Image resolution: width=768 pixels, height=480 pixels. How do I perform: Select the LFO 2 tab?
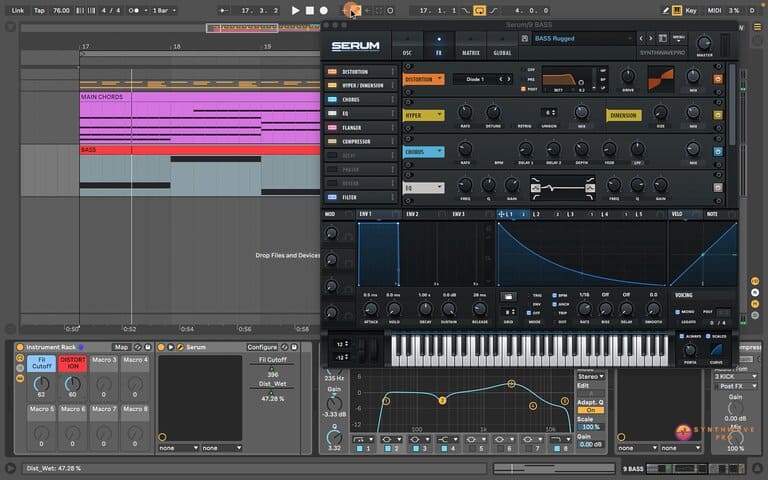(536, 214)
